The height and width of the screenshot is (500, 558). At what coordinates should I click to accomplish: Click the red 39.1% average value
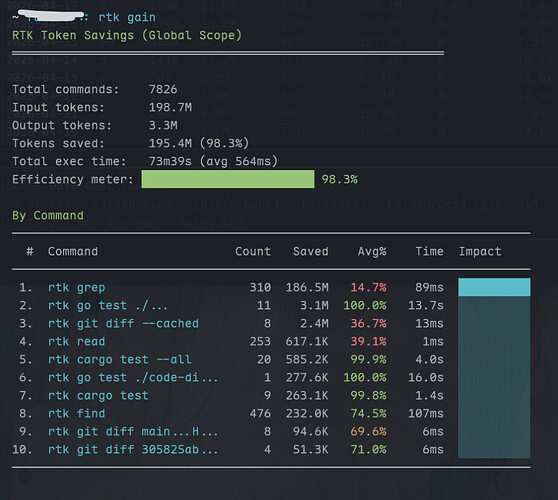tap(368, 341)
